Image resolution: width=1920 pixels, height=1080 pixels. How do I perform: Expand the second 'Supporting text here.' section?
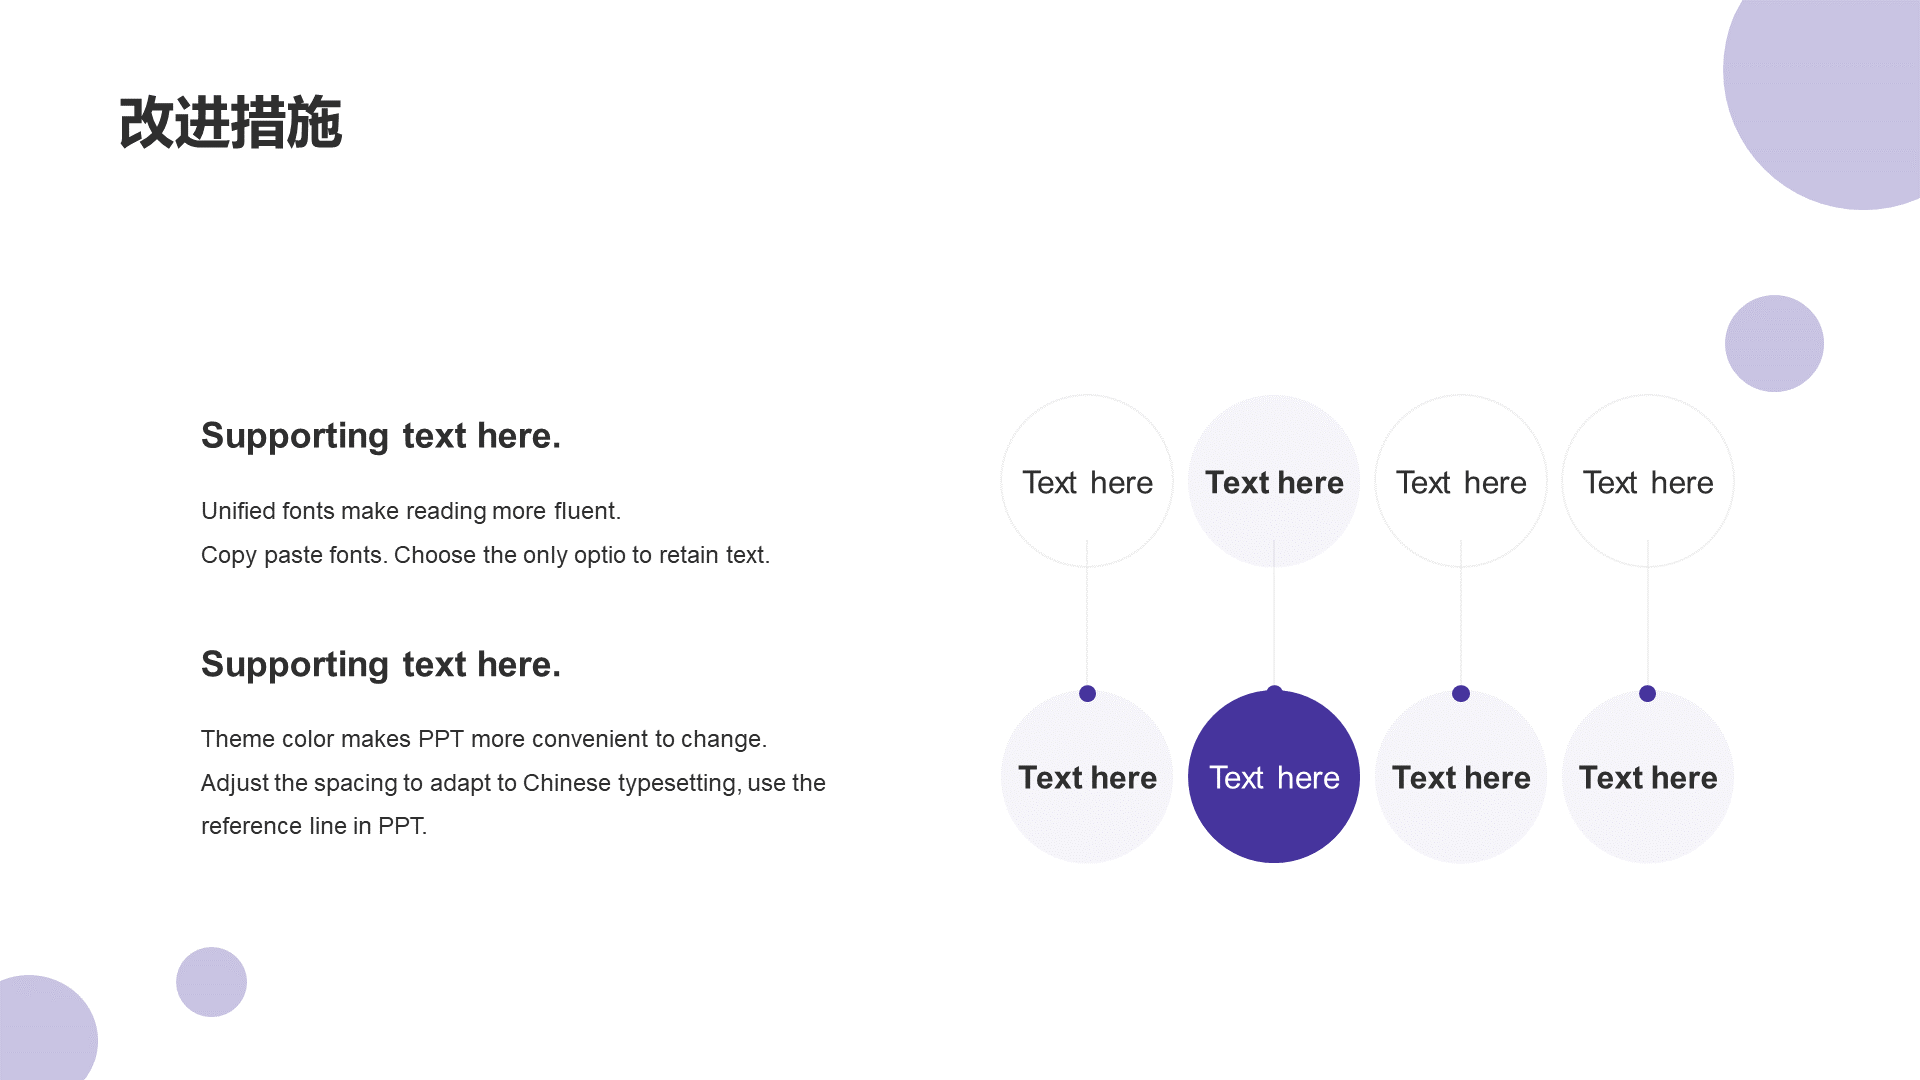point(381,662)
